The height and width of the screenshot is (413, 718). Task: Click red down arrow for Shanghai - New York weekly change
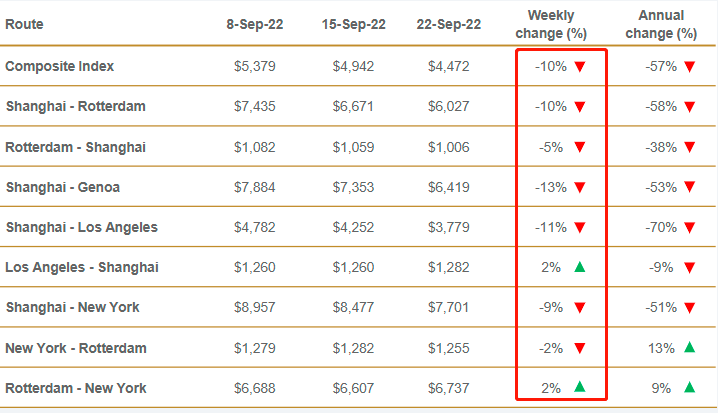(579, 308)
